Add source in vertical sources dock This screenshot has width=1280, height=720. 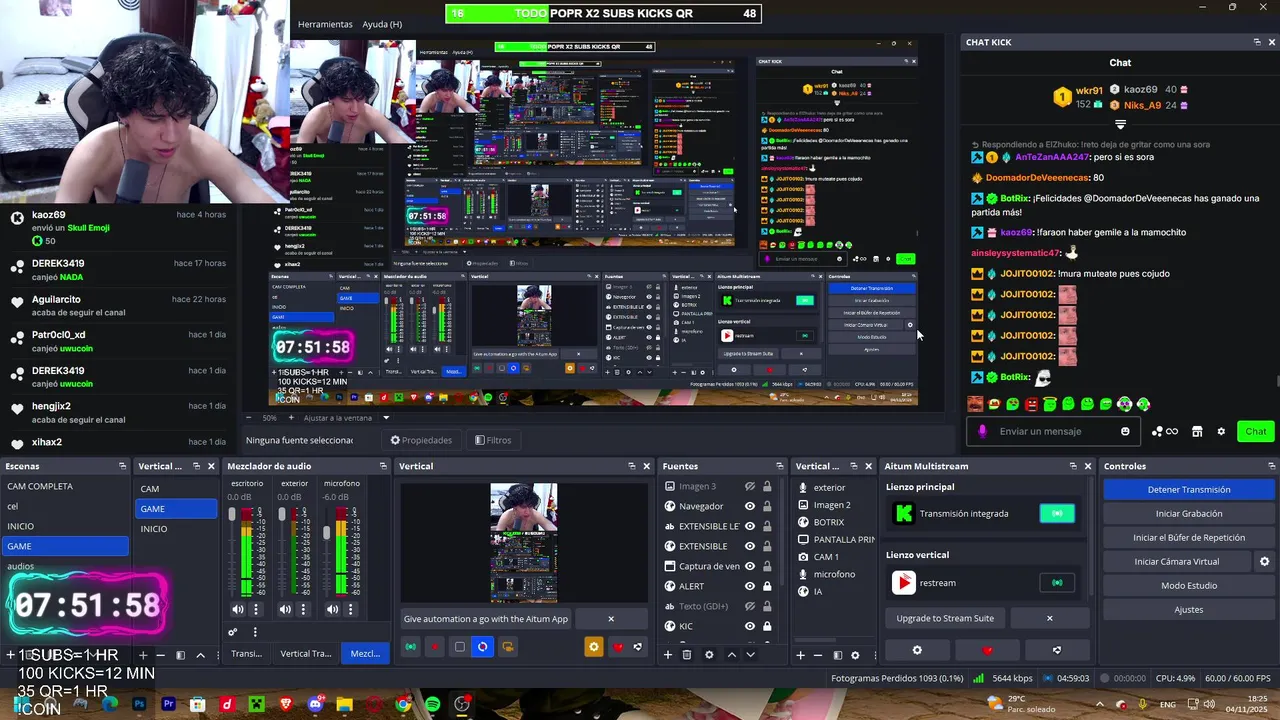[x=800, y=655]
